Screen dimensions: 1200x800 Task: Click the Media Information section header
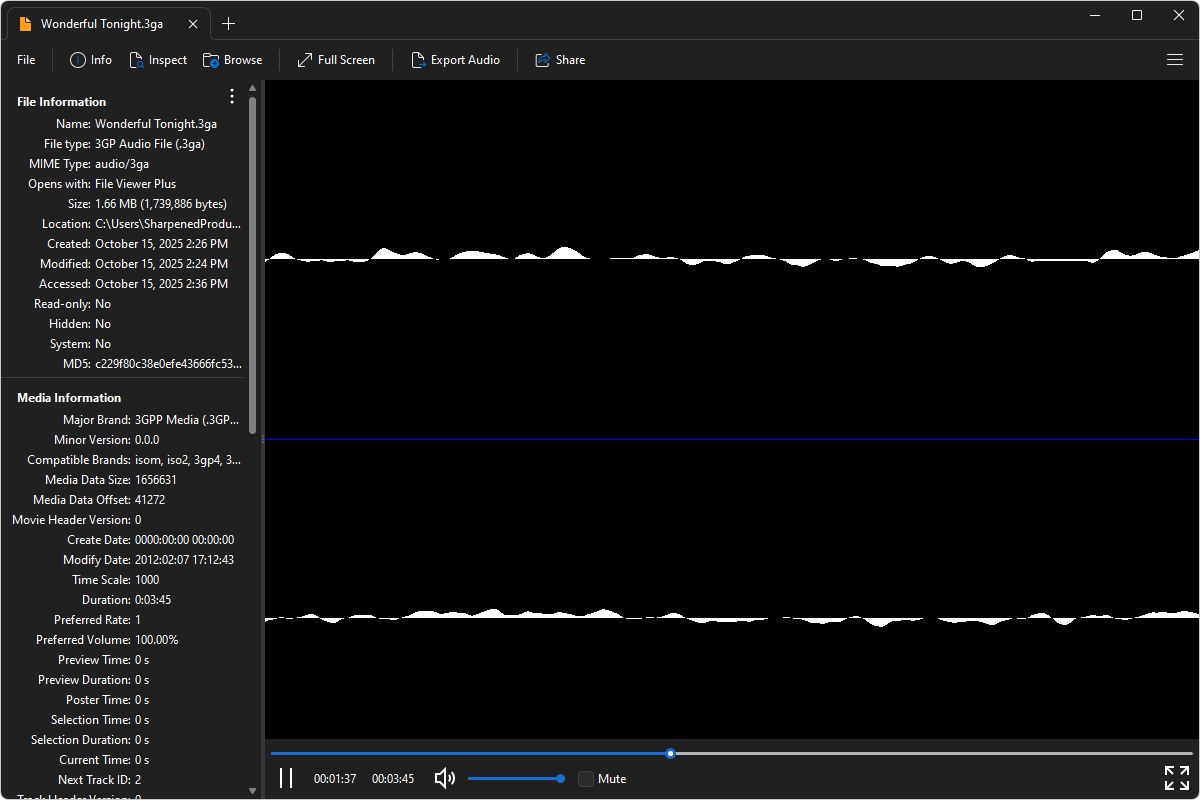pyautogui.click(x=69, y=398)
